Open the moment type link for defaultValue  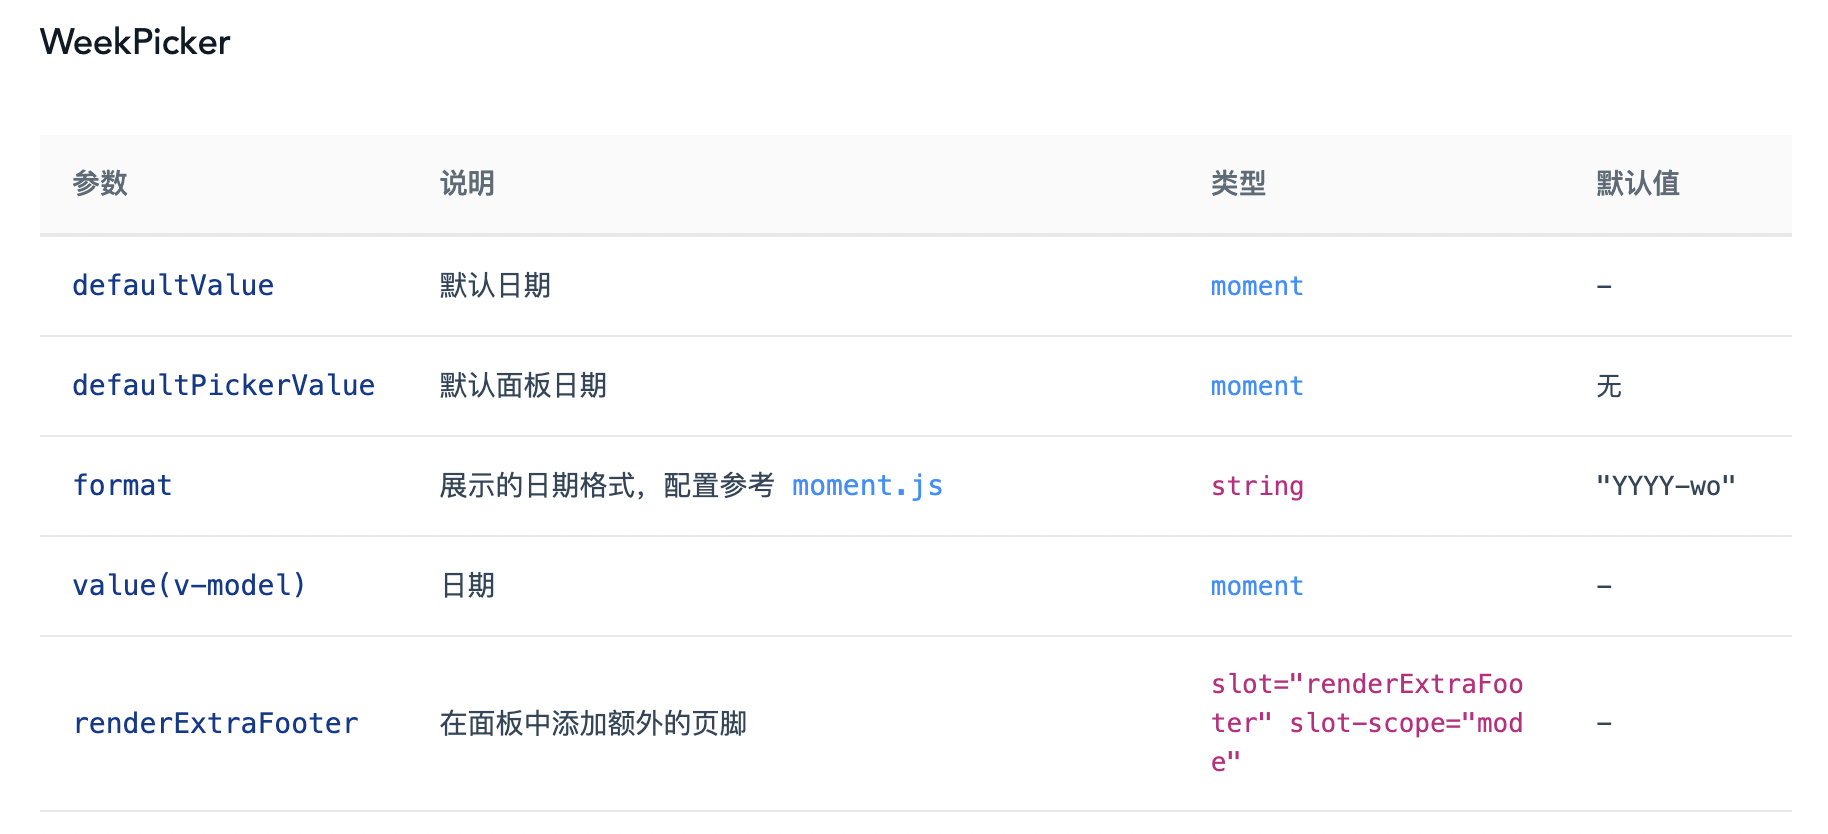click(x=1256, y=286)
